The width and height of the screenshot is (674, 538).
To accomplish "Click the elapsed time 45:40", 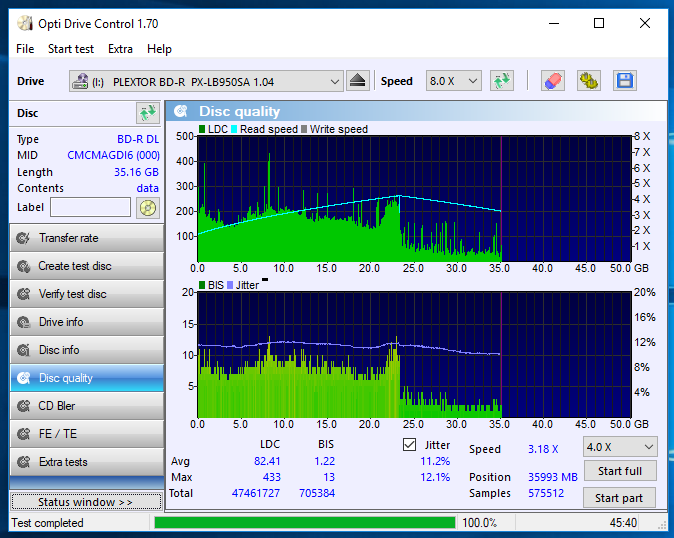I will [623, 523].
